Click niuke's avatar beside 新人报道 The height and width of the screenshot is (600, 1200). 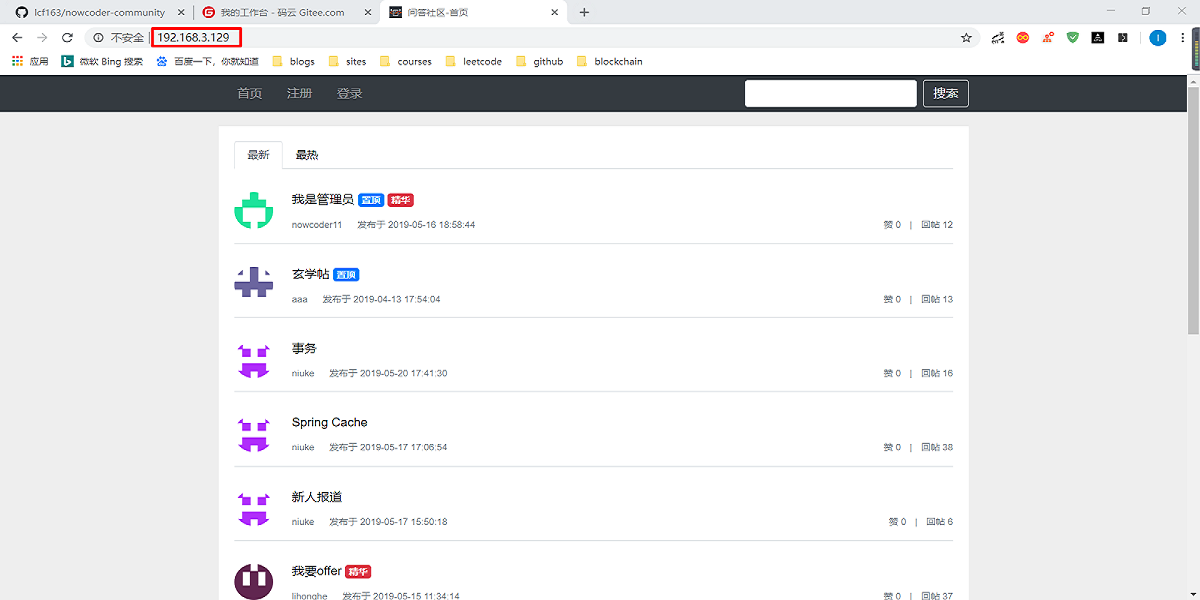coord(254,507)
